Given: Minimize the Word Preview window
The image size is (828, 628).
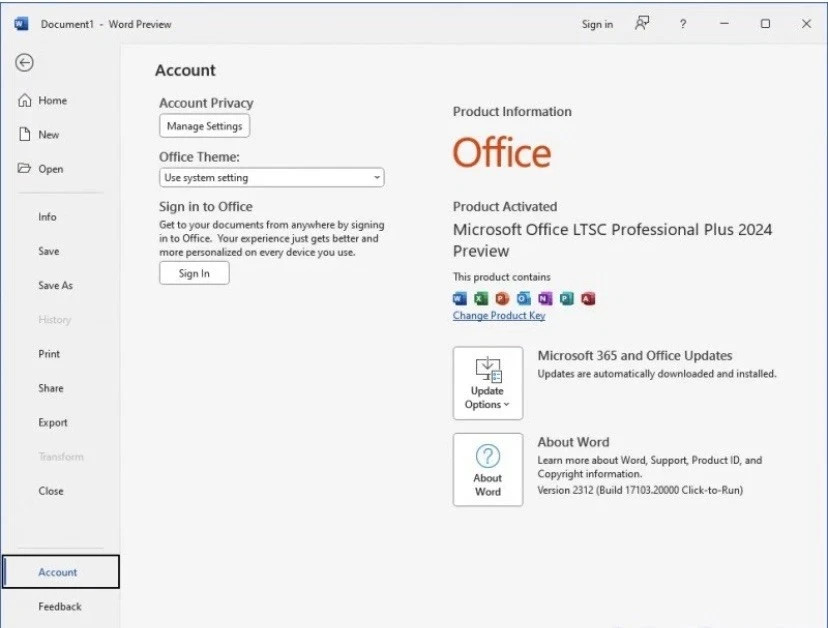Looking at the screenshot, I should coord(724,24).
